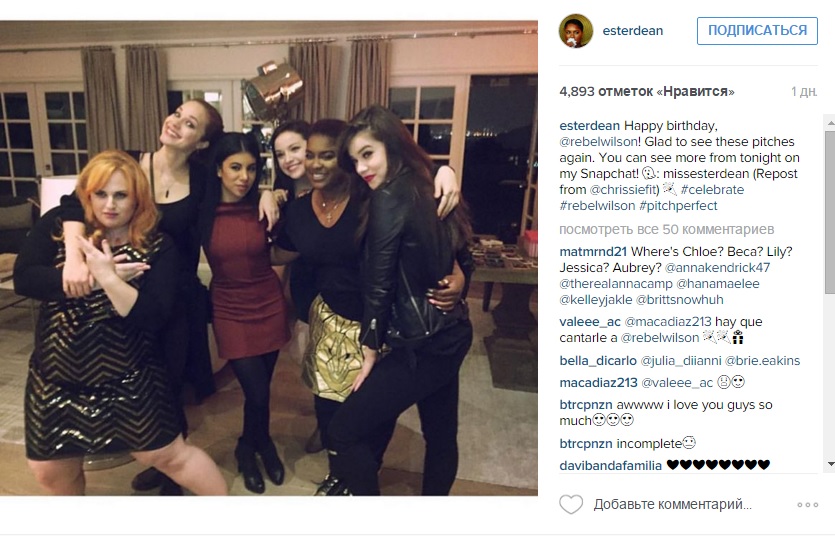
Task: Click the scrollbar down arrow
Action: click(830, 464)
